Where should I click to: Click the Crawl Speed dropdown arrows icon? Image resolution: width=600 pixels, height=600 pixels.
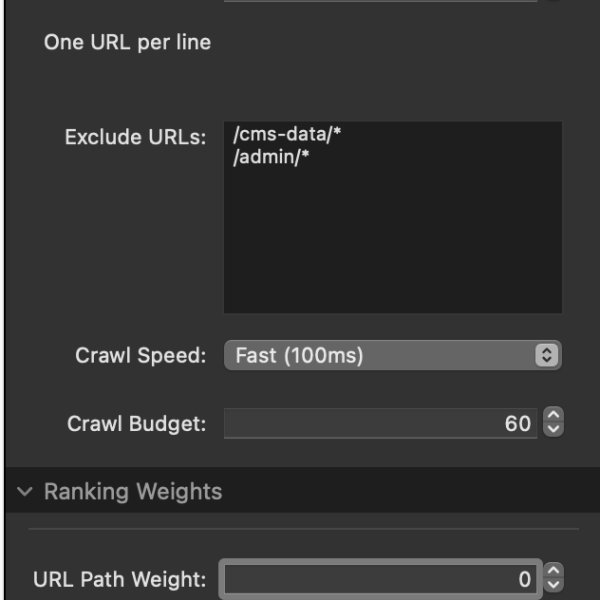546,355
